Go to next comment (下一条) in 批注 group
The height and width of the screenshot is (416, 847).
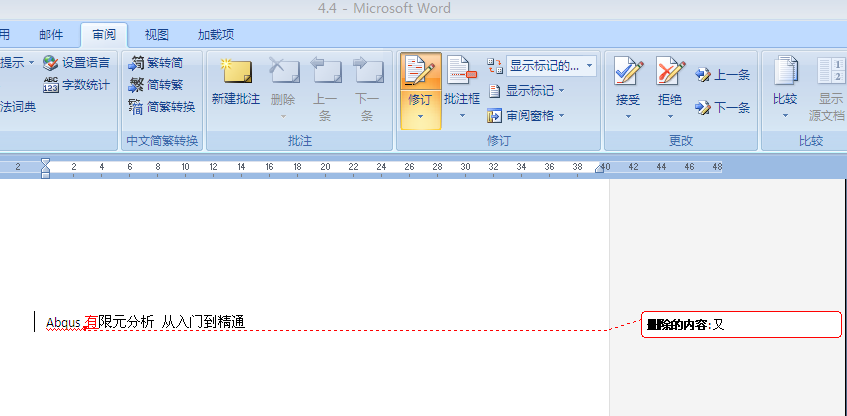[x=368, y=90]
